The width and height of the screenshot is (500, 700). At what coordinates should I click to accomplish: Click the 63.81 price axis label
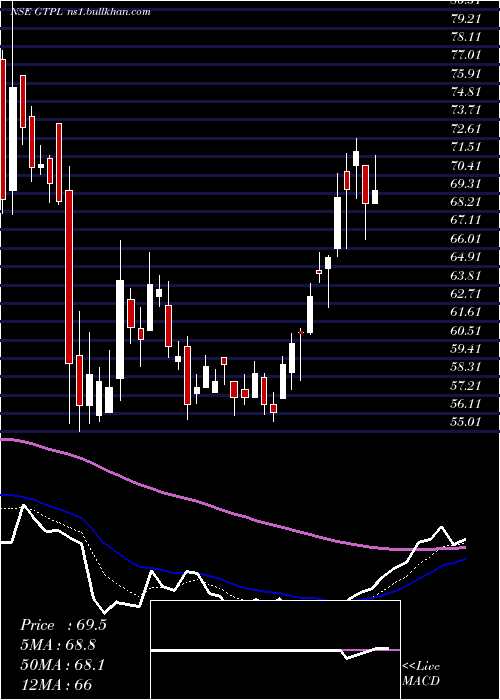[x=466, y=275]
